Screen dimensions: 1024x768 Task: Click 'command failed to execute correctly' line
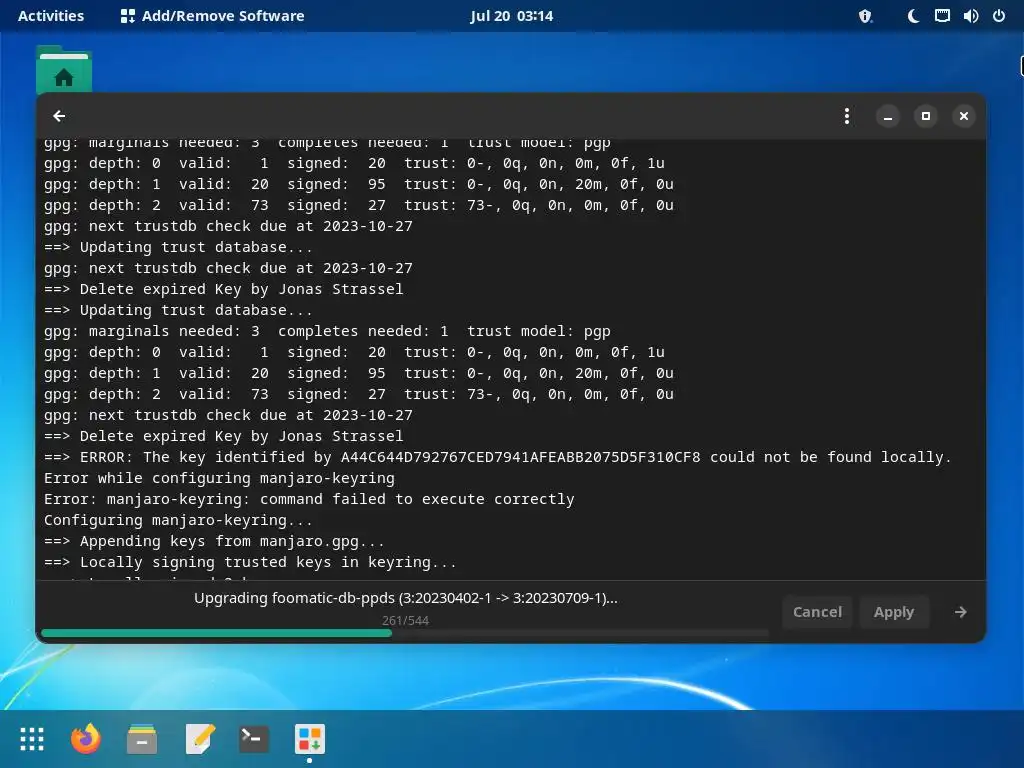tap(309, 499)
